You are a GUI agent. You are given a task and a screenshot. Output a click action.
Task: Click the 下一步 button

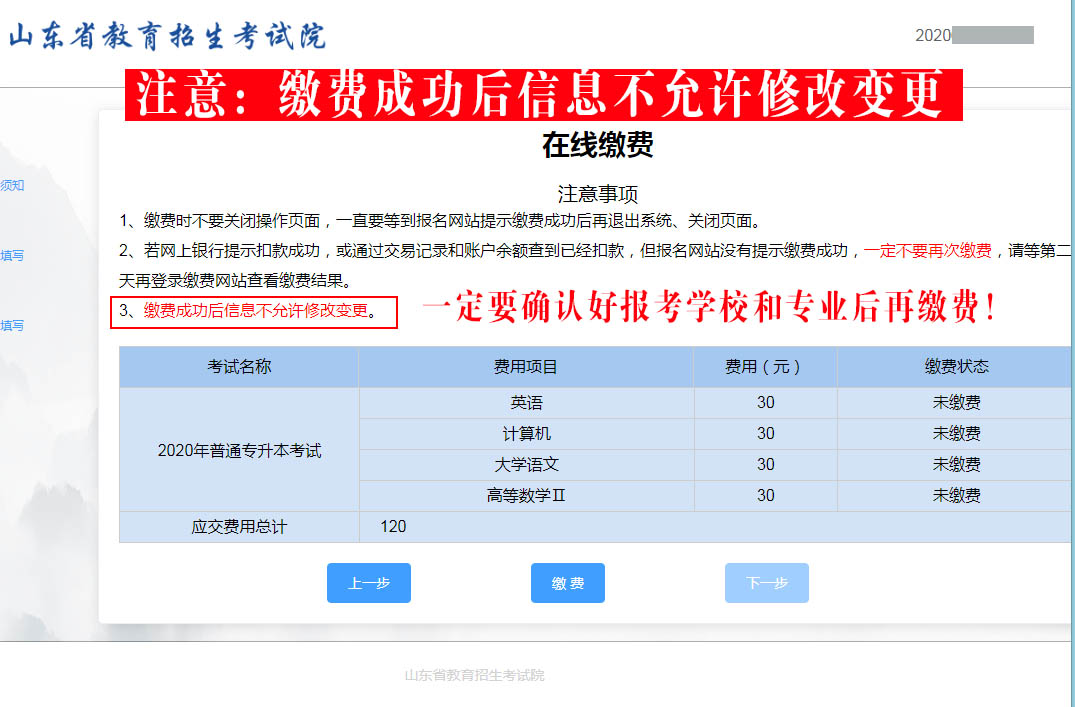pos(766,583)
